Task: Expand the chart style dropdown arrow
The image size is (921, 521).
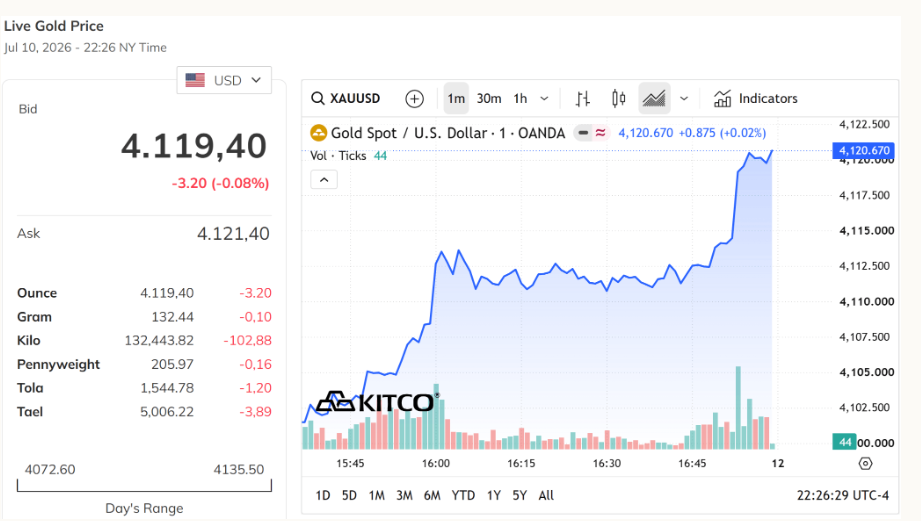Action: (x=684, y=99)
